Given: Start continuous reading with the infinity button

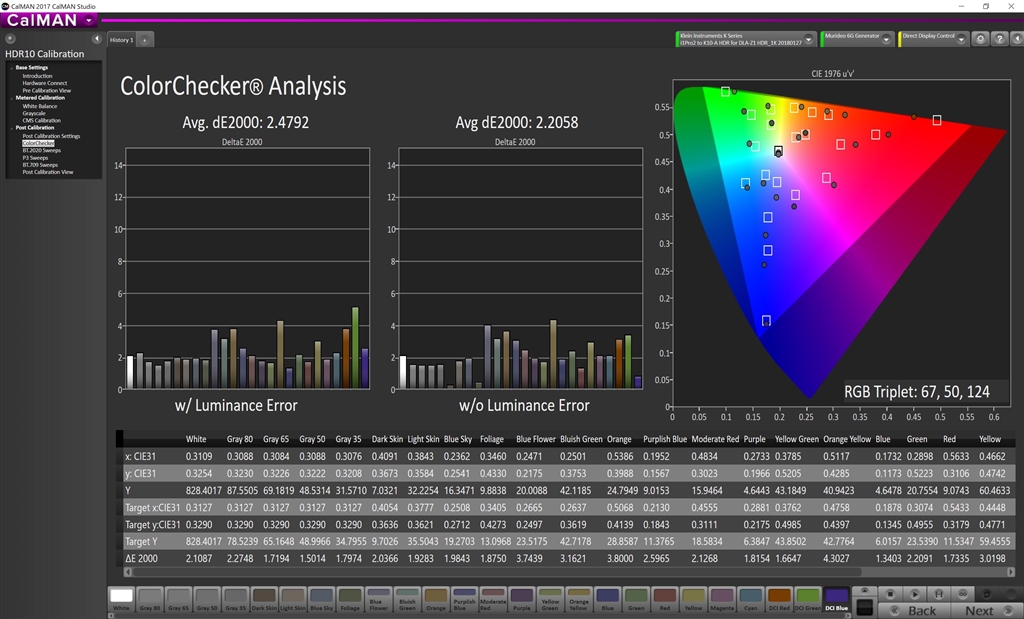Looking at the screenshot, I should point(963,594).
